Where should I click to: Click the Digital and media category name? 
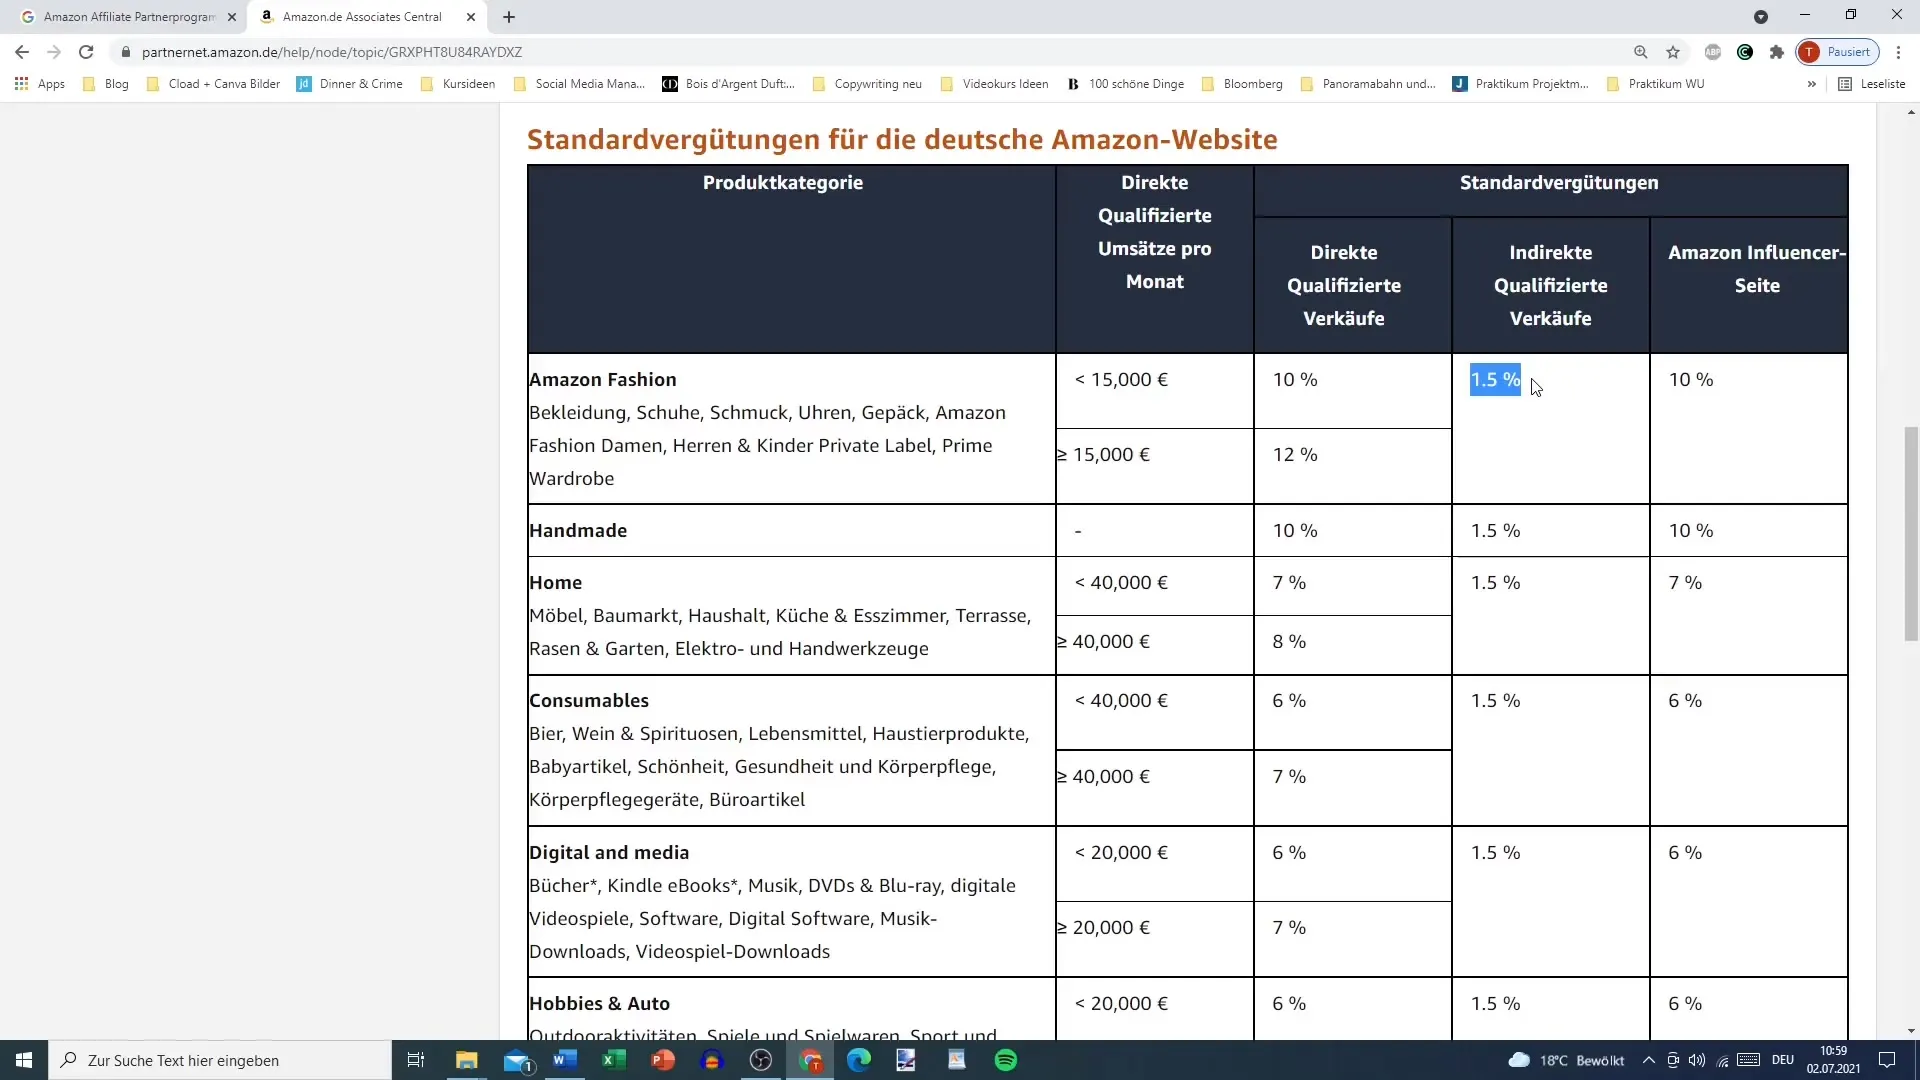point(609,852)
